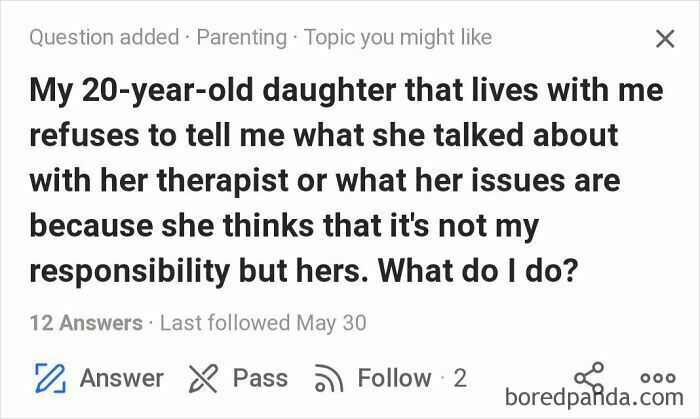The height and width of the screenshot is (419, 700).
Task: Click the 'What do I do?' question ending
Action: [478, 270]
